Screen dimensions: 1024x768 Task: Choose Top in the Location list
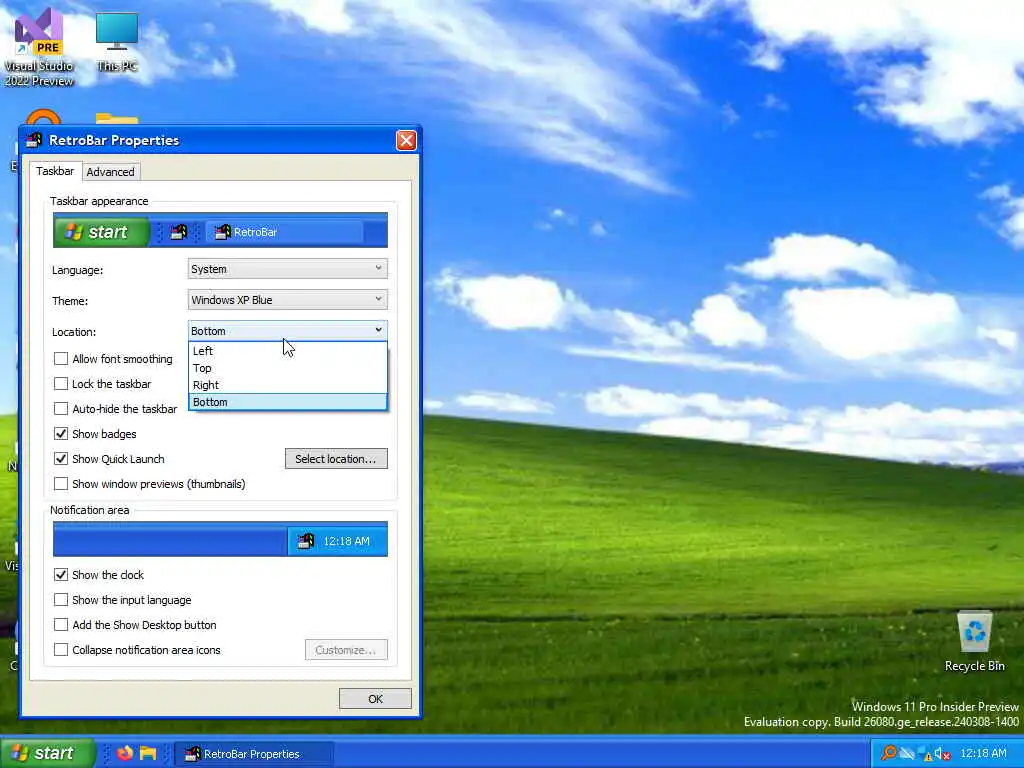(287, 368)
